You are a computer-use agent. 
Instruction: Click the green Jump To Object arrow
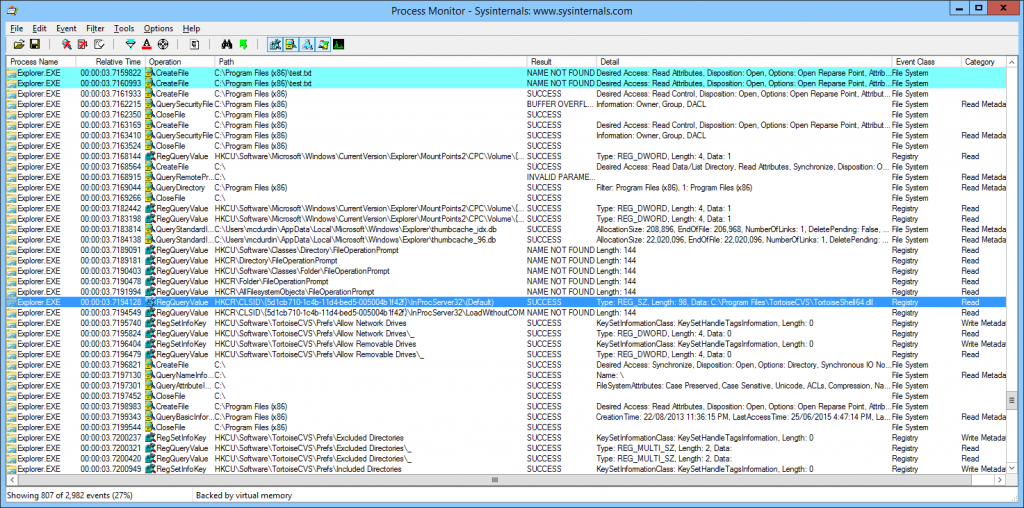point(243,44)
